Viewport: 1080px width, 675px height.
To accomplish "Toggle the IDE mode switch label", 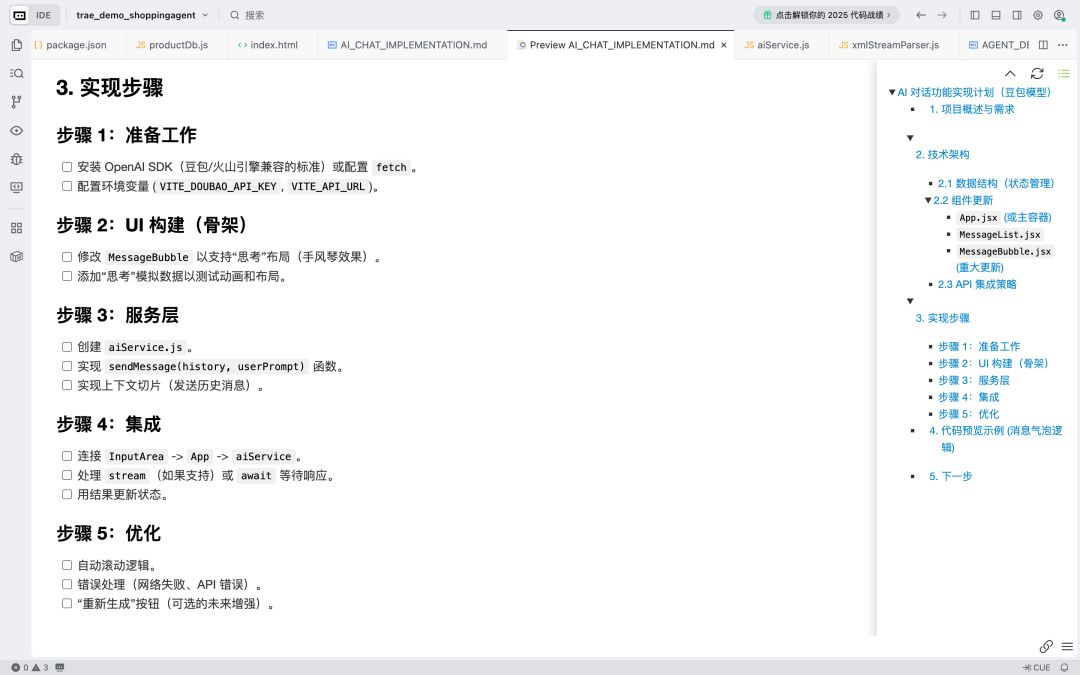I will [x=43, y=15].
